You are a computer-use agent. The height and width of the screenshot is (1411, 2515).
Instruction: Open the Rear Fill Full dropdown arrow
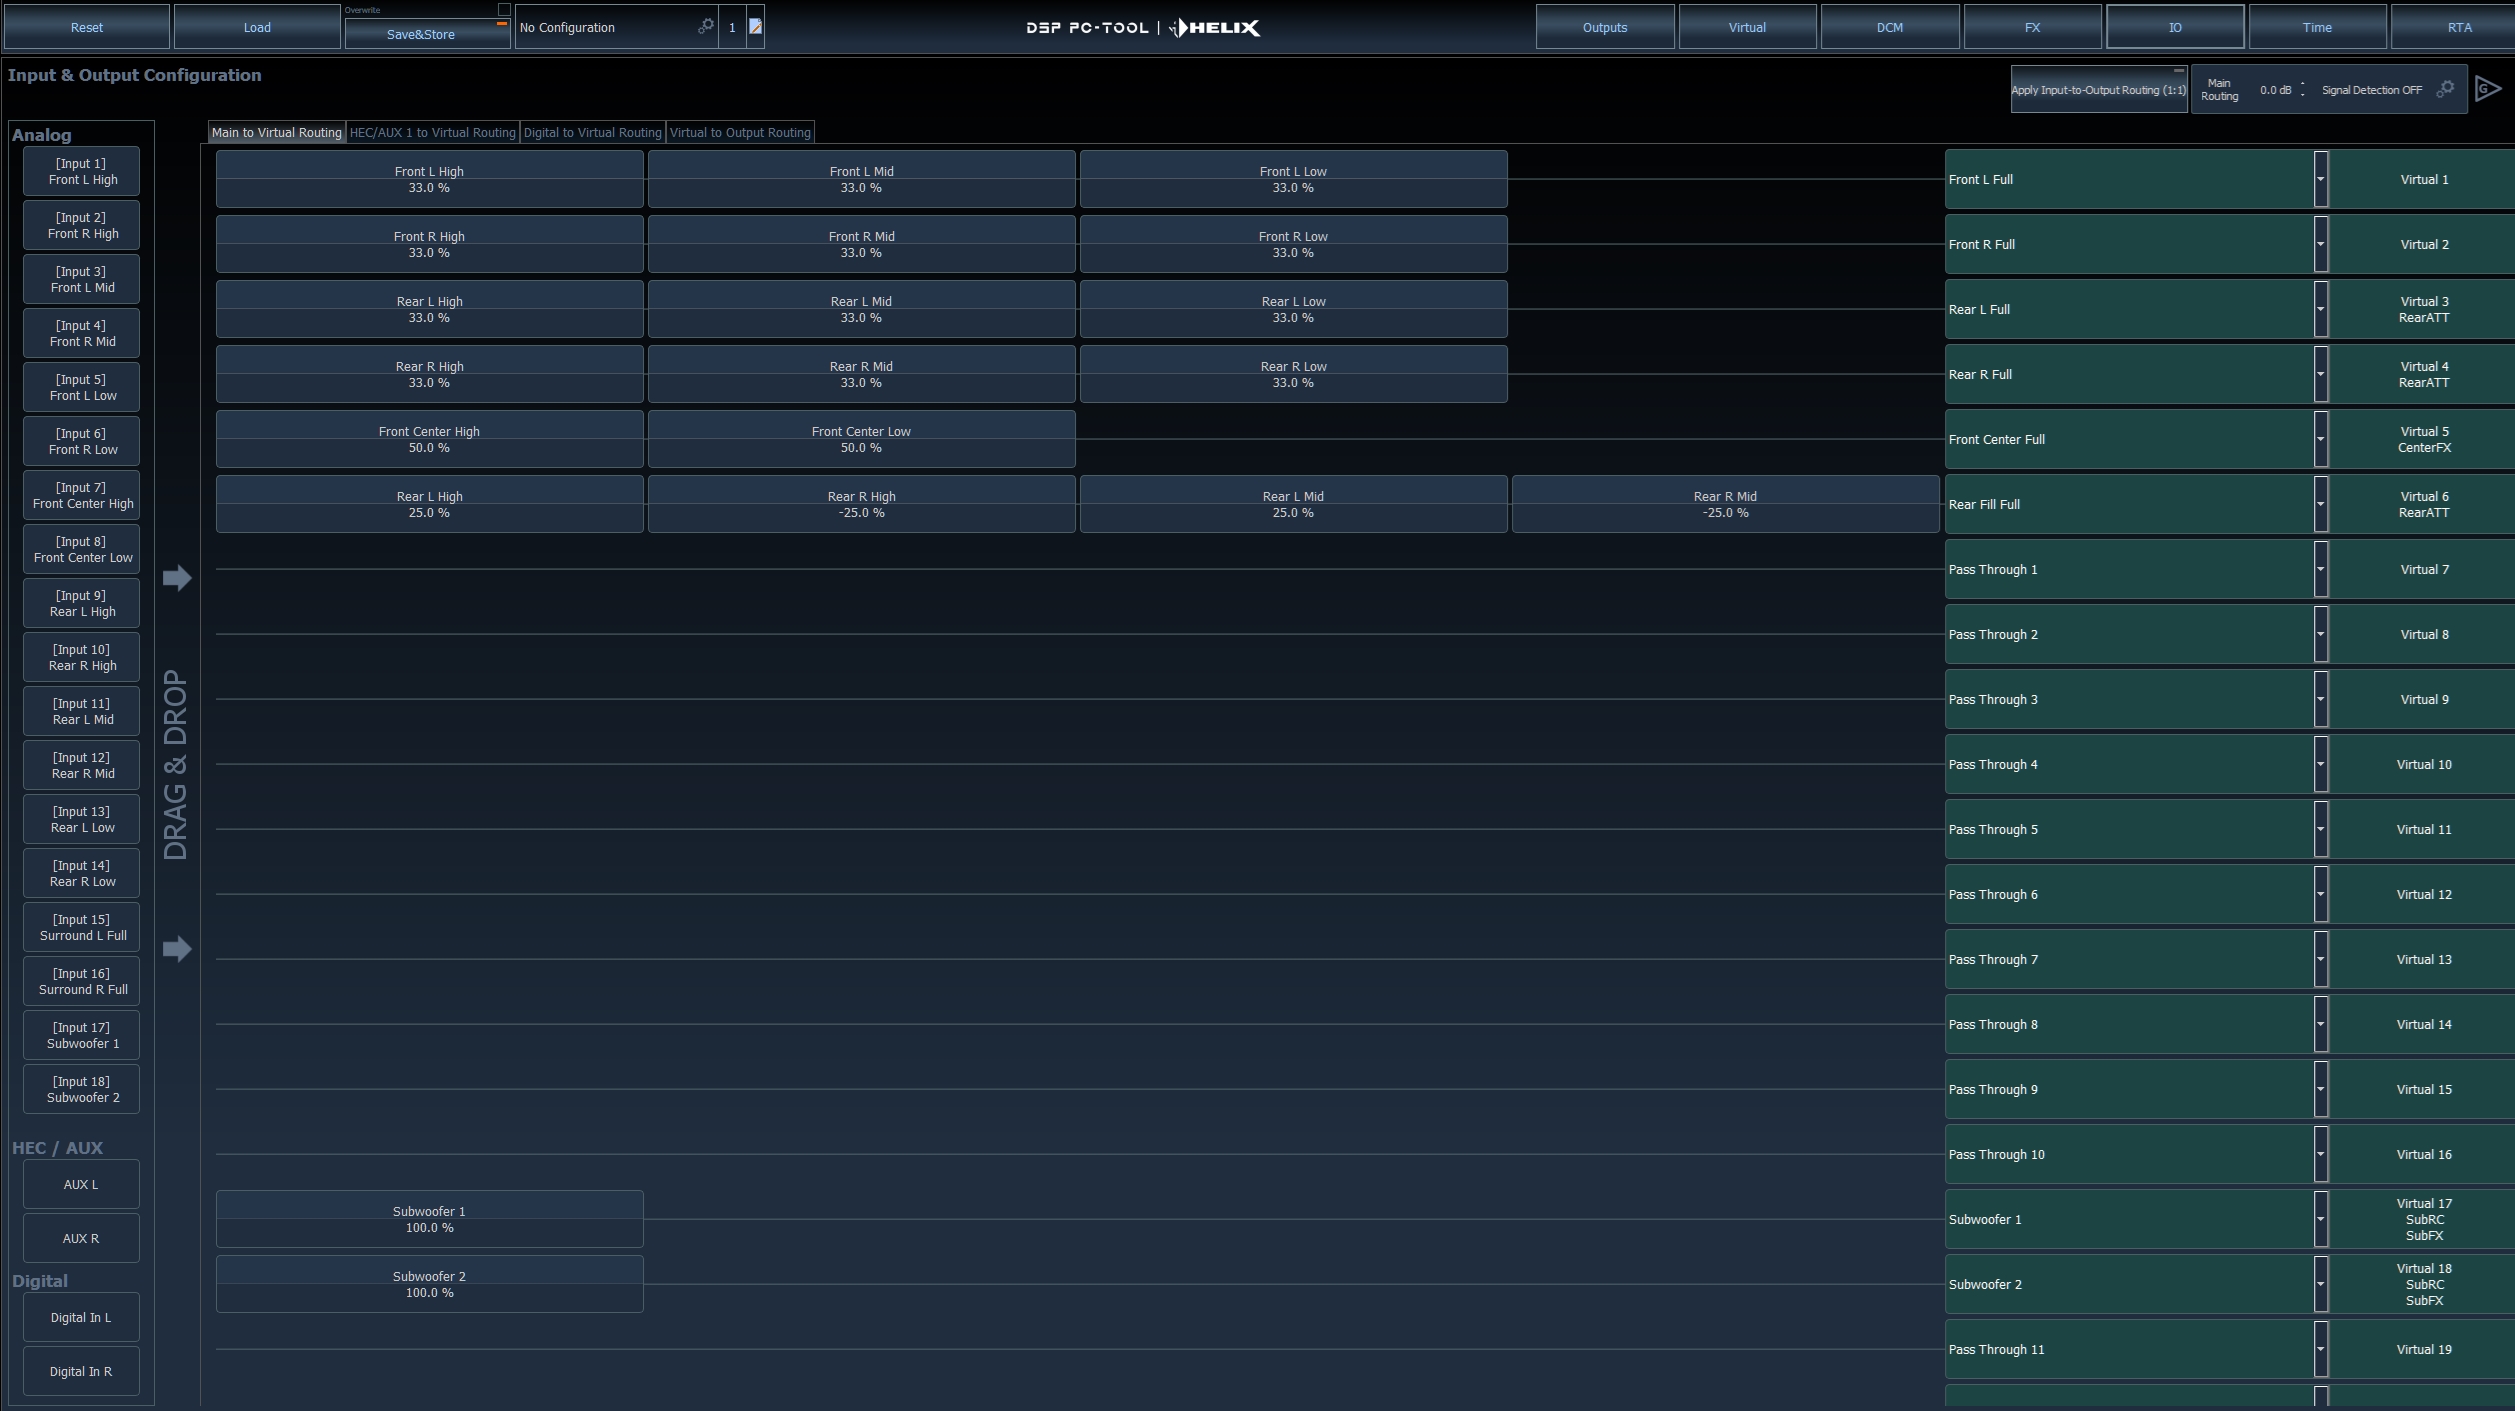[x=2320, y=504]
